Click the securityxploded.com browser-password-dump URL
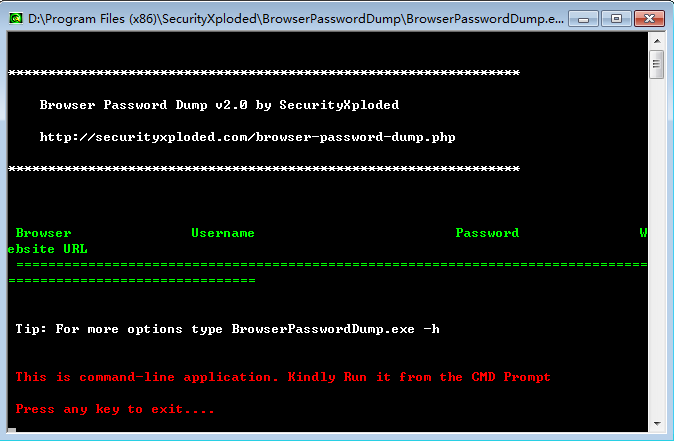Screen dimensions: 674x441 [x=247, y=137]
